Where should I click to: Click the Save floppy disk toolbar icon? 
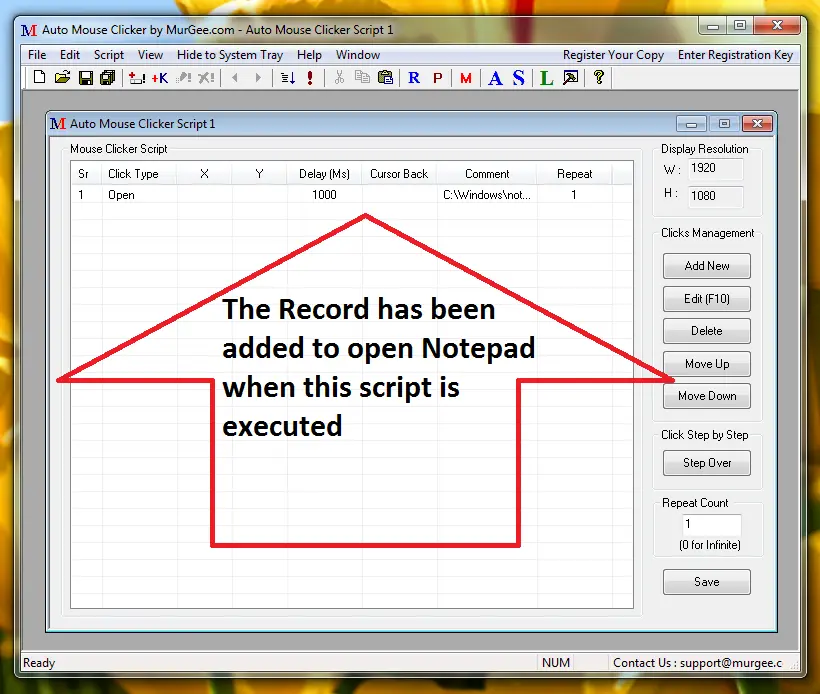click(86, 78)
